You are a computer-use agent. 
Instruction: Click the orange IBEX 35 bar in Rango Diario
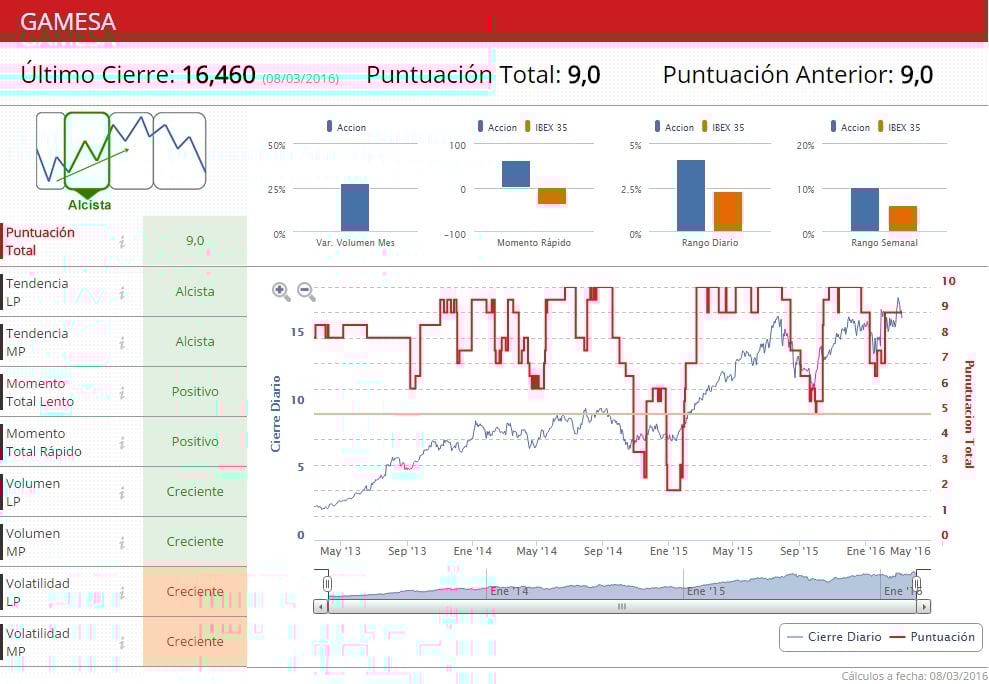coord(728,212)
